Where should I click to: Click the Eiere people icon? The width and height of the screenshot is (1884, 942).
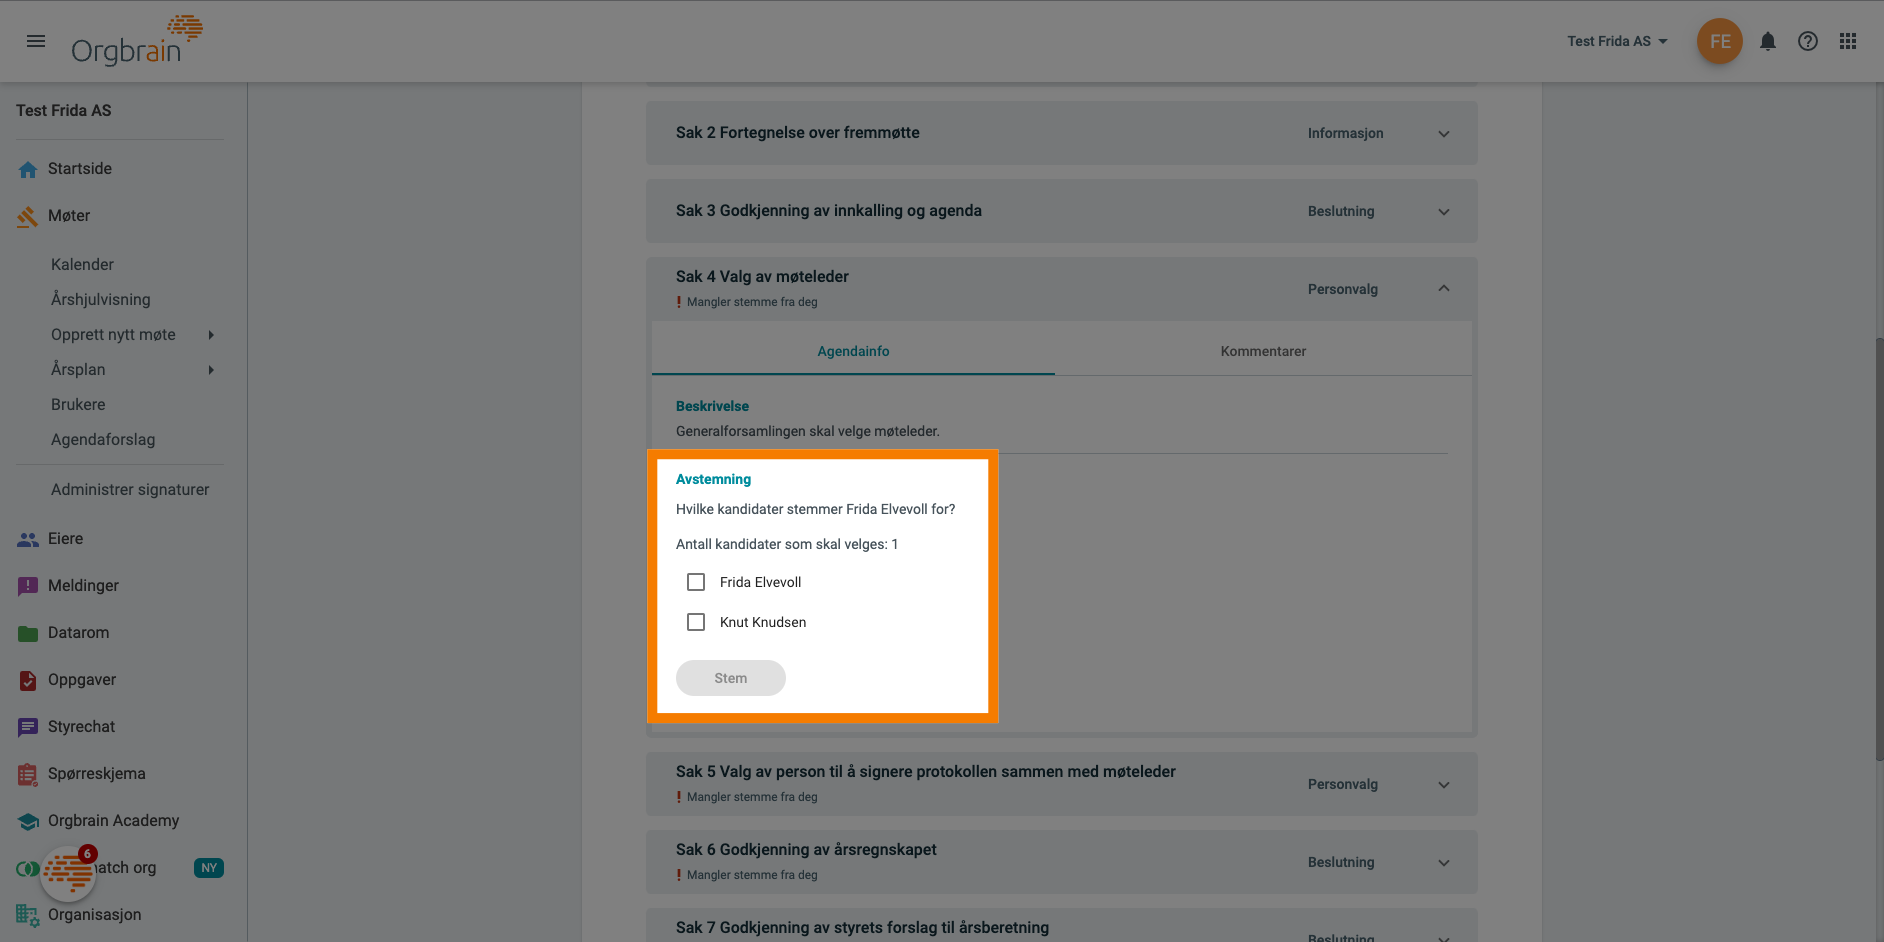click(x=28, y=539)
